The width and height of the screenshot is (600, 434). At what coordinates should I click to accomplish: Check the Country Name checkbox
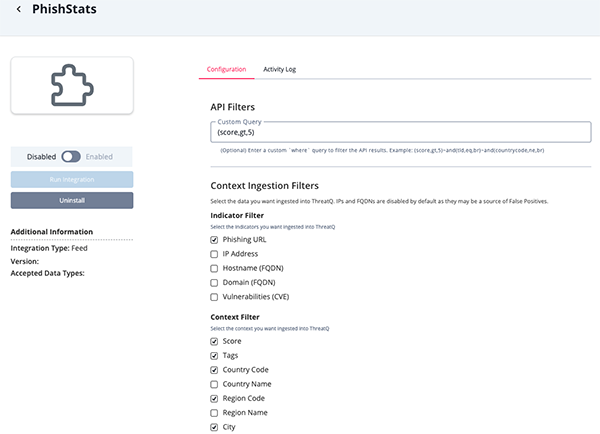click(x=214, y=384)
